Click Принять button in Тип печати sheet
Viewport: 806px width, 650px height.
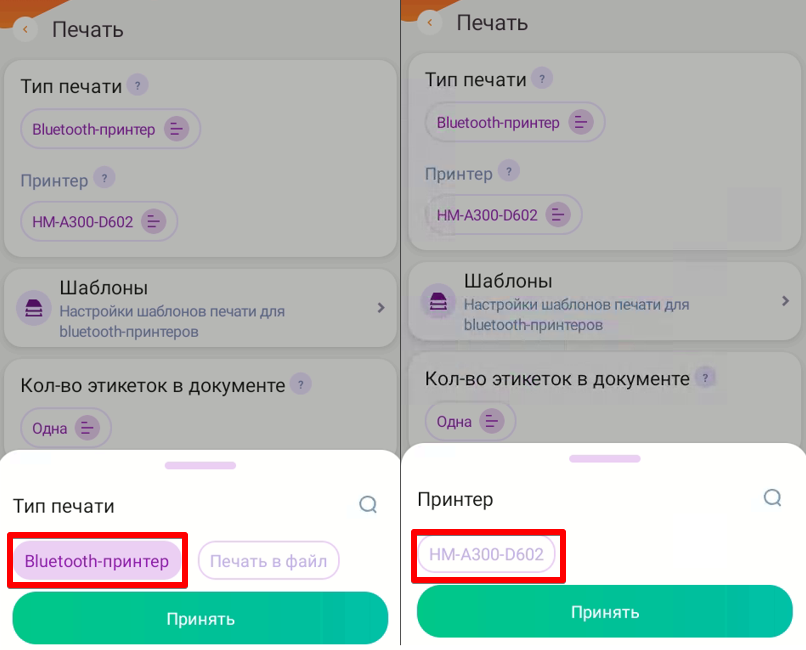(200, 618)
